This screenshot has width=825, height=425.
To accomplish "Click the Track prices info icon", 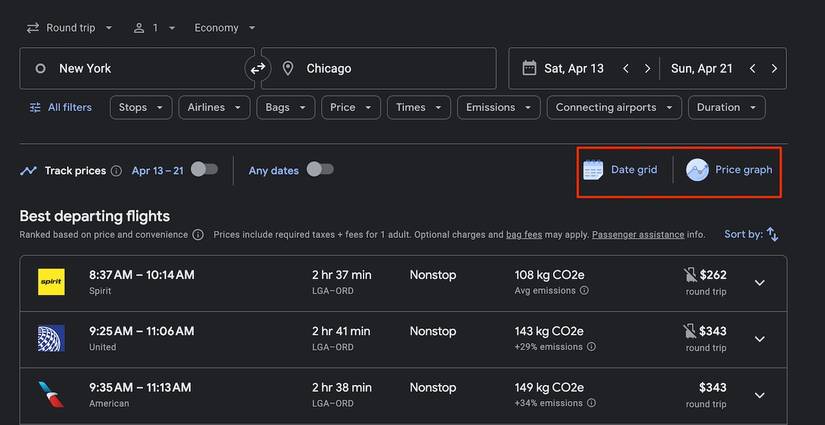I will [x=116, y=171].
